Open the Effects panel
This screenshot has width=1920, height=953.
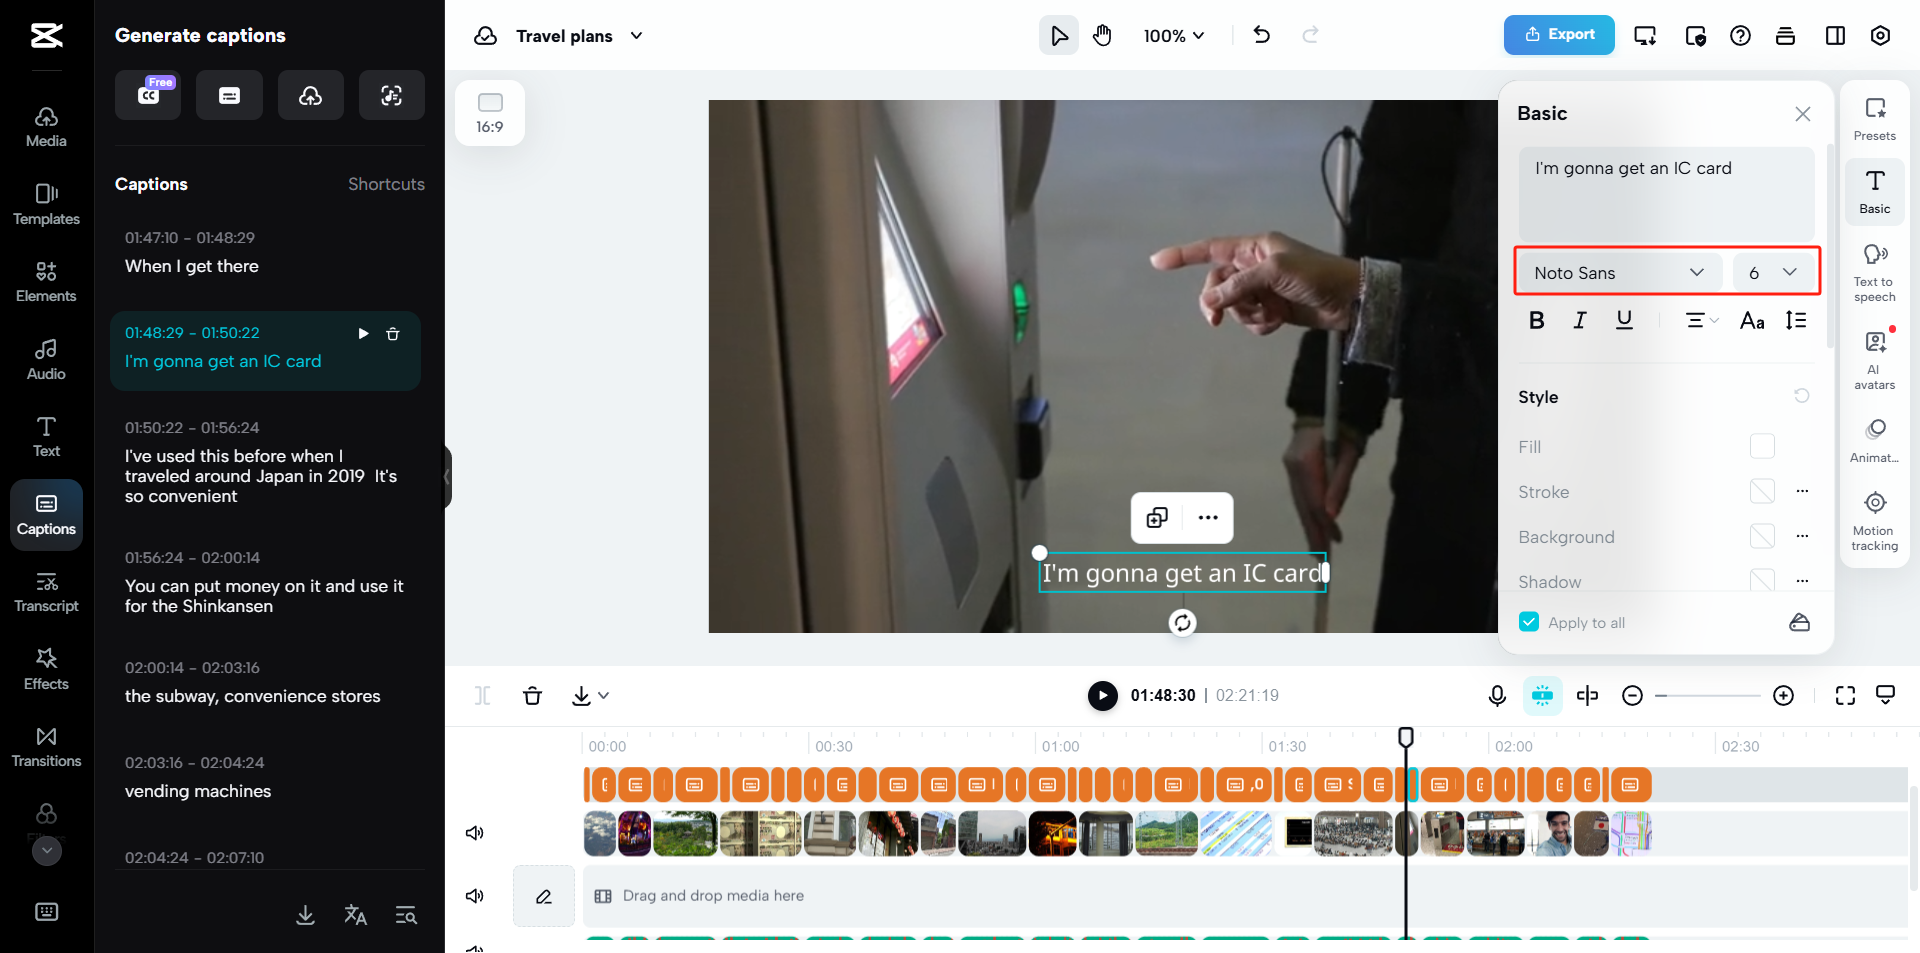46,670
